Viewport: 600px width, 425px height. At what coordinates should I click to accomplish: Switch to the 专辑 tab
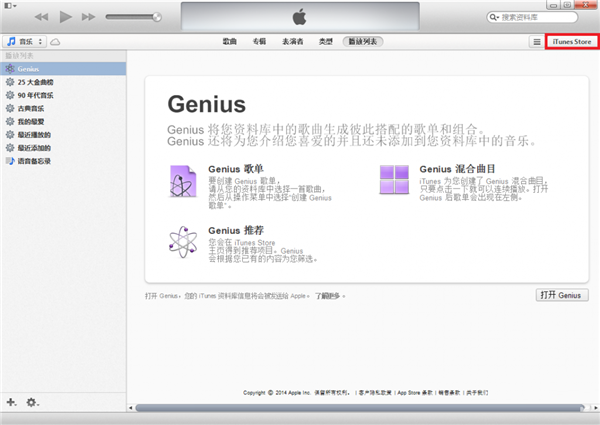pos(259,42)
